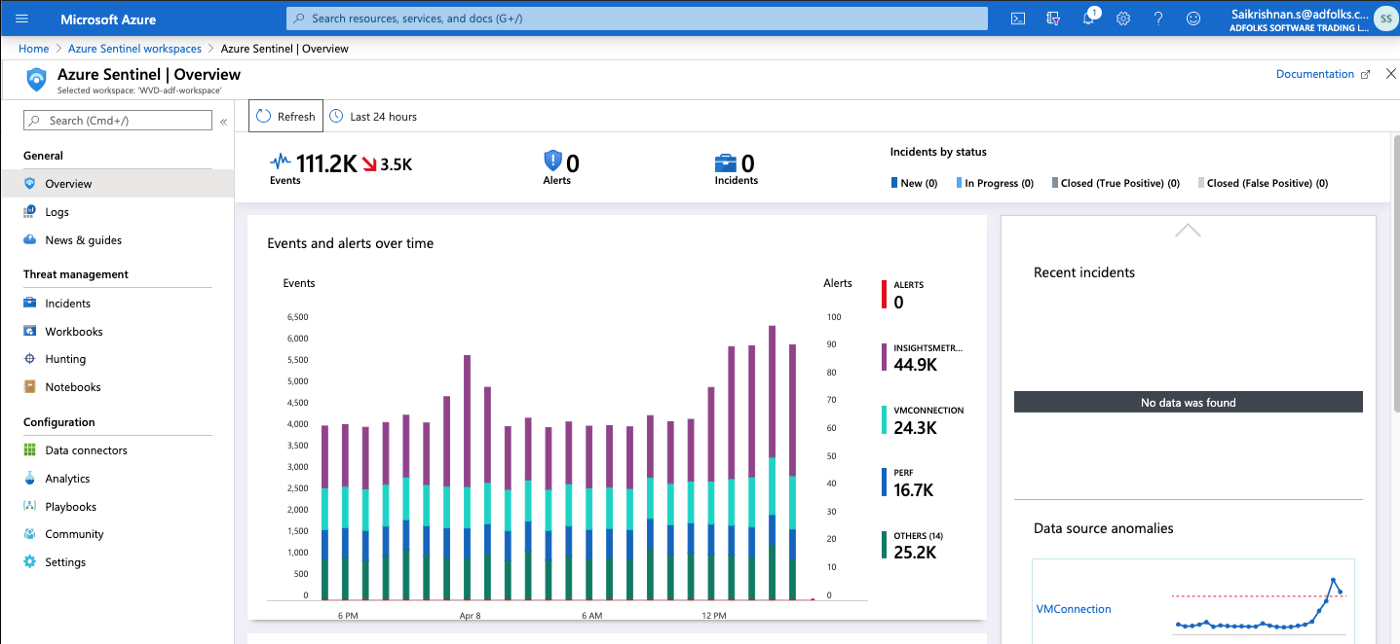The height and width of the screenshot is (644, 1400).
Task: Launch Cloud Shell from the top bar
Action: [1018, 19]
